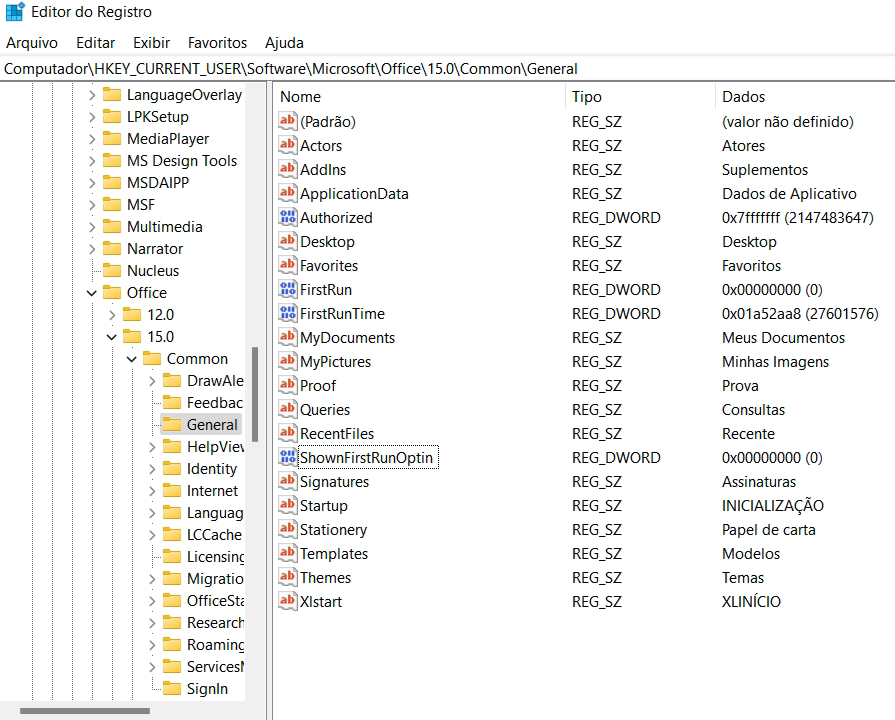Click the string icon beside MyPictures

(x=288, y=361)
